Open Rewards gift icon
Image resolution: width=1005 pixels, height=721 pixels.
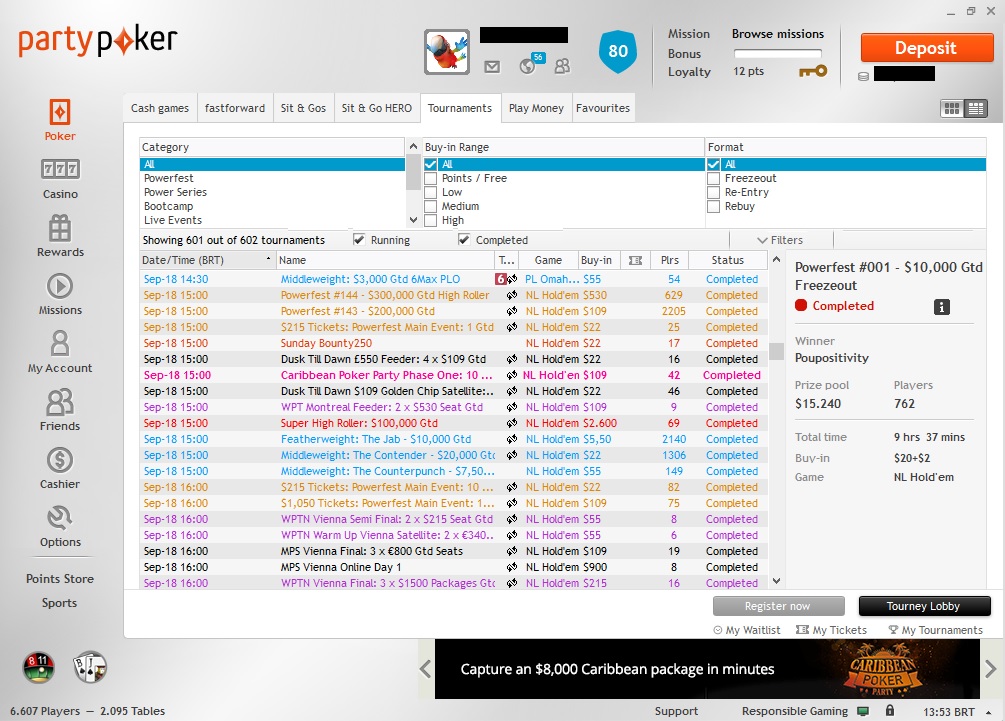(60, 228)
